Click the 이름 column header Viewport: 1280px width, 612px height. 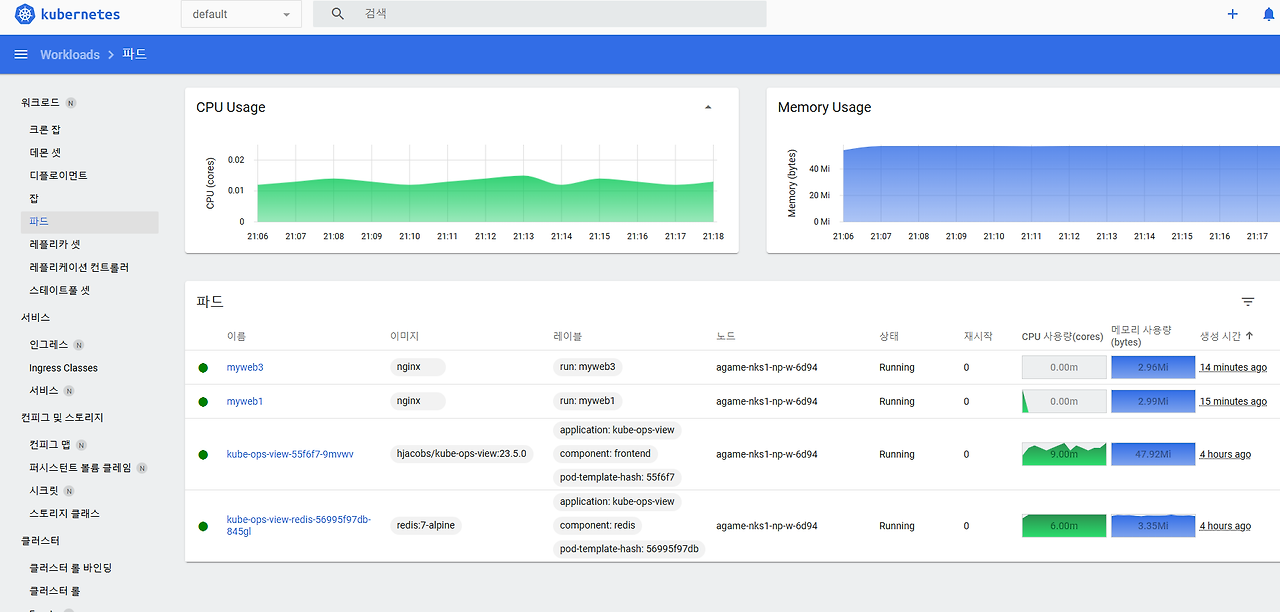236,337
